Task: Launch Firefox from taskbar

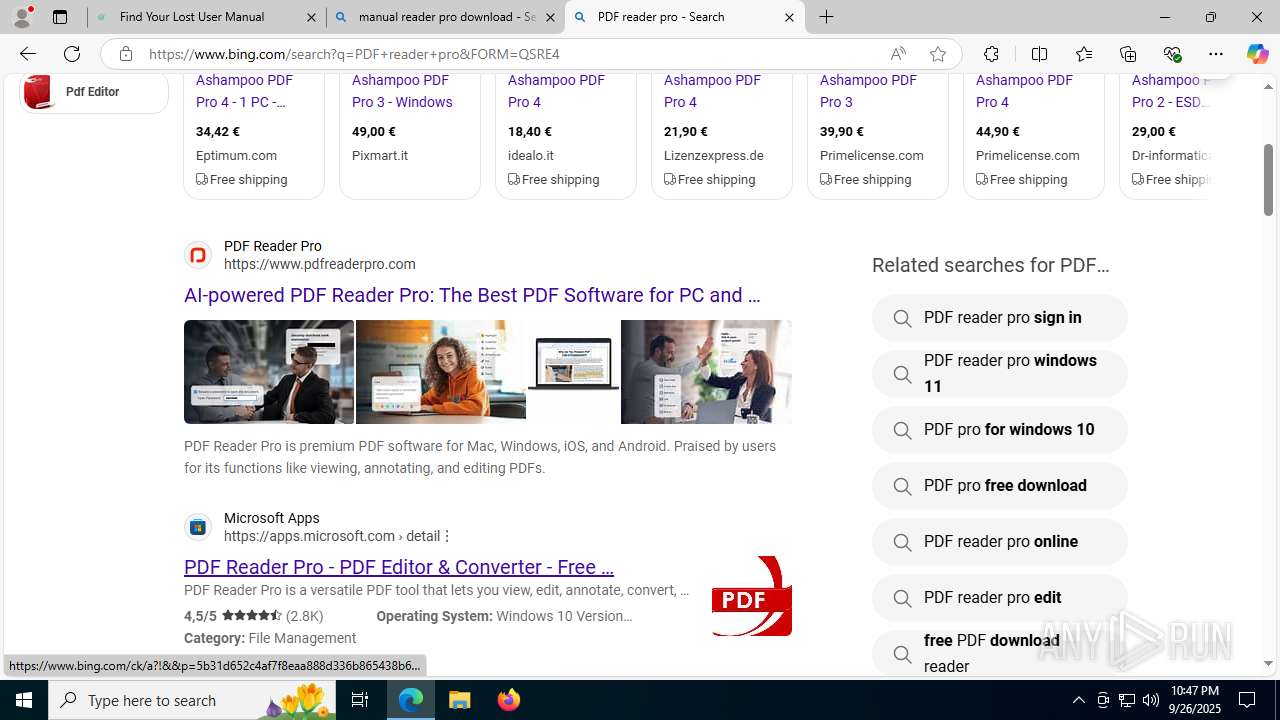Action: [508, 700]
